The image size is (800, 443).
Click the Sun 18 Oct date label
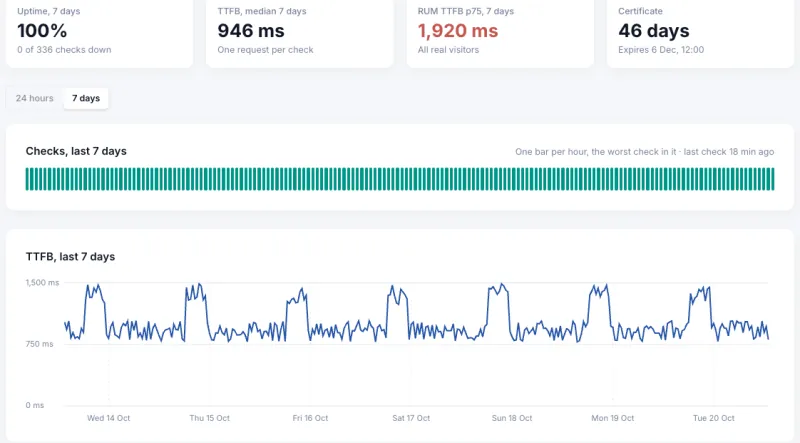tap(512, 418)
